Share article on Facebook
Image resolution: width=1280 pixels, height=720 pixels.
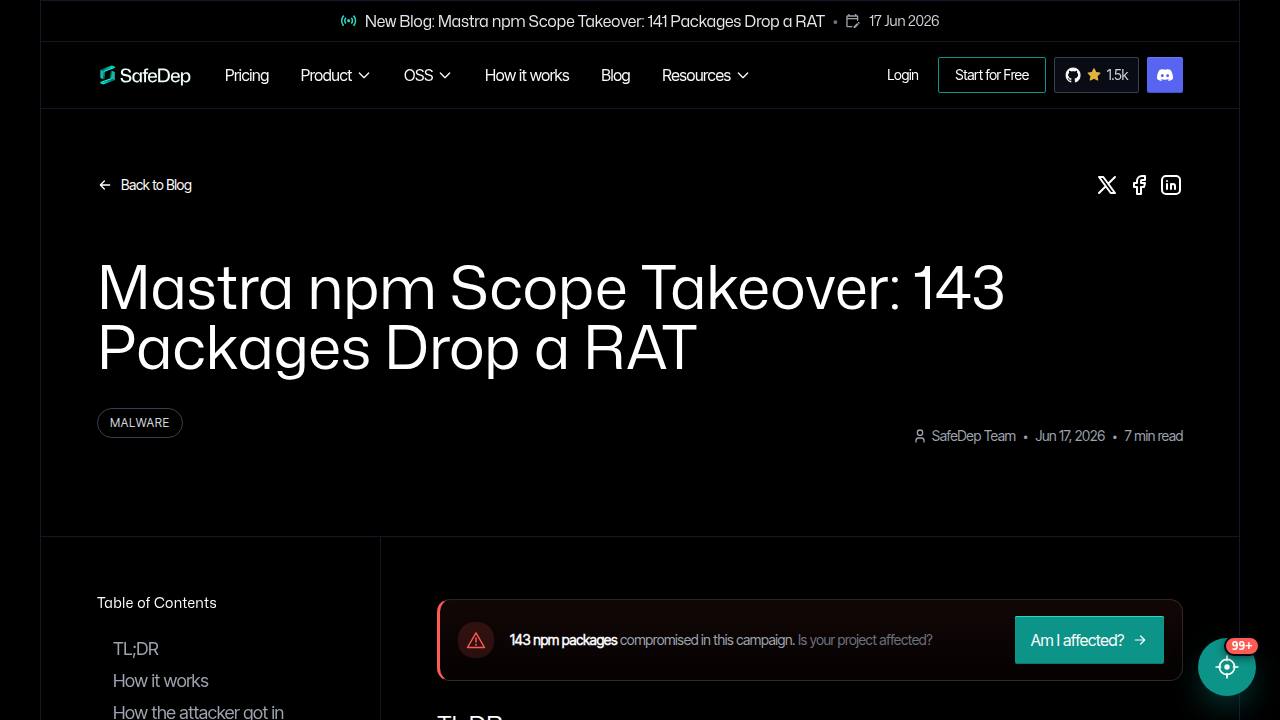click(1139, 185)
